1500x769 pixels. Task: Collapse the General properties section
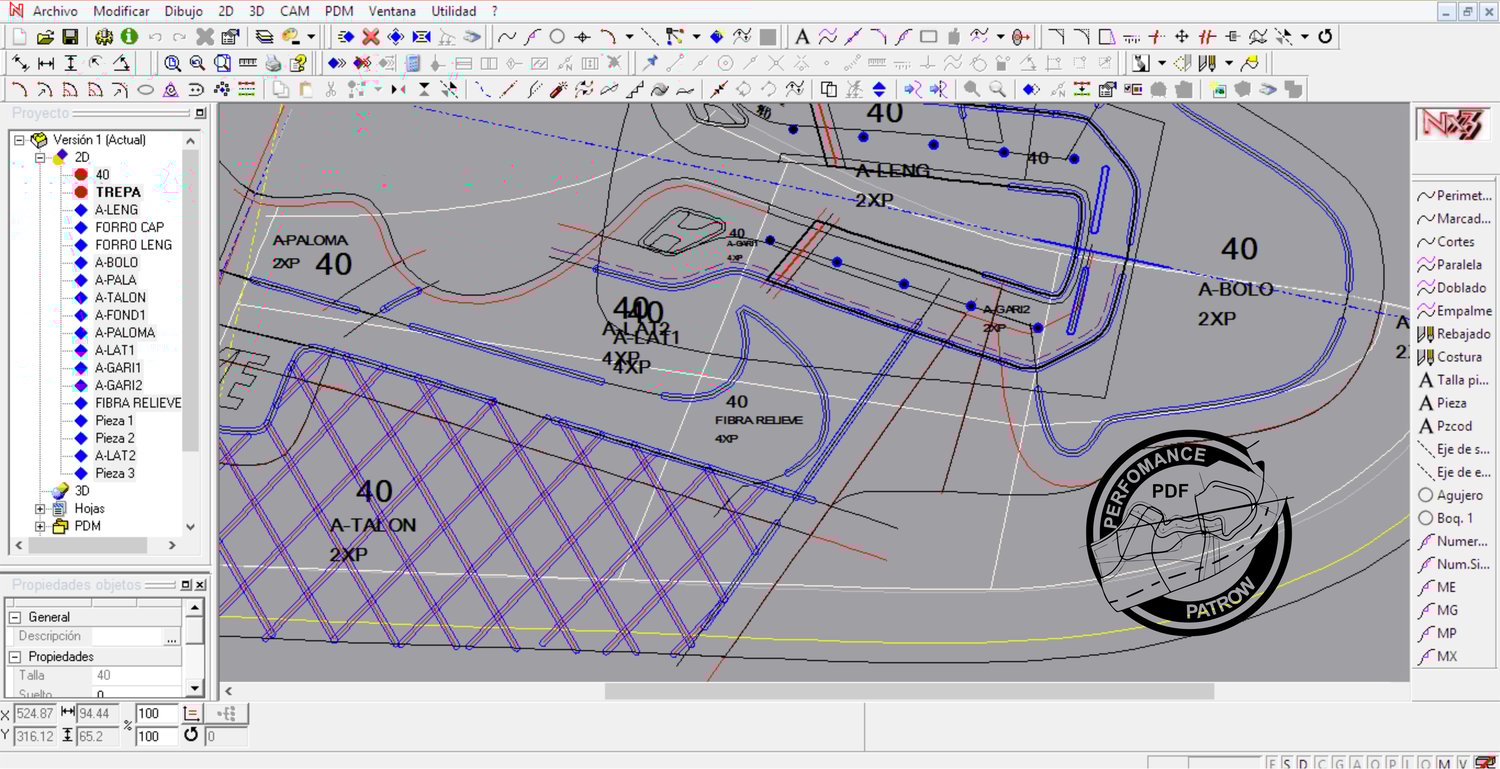(x=16, y=617)
